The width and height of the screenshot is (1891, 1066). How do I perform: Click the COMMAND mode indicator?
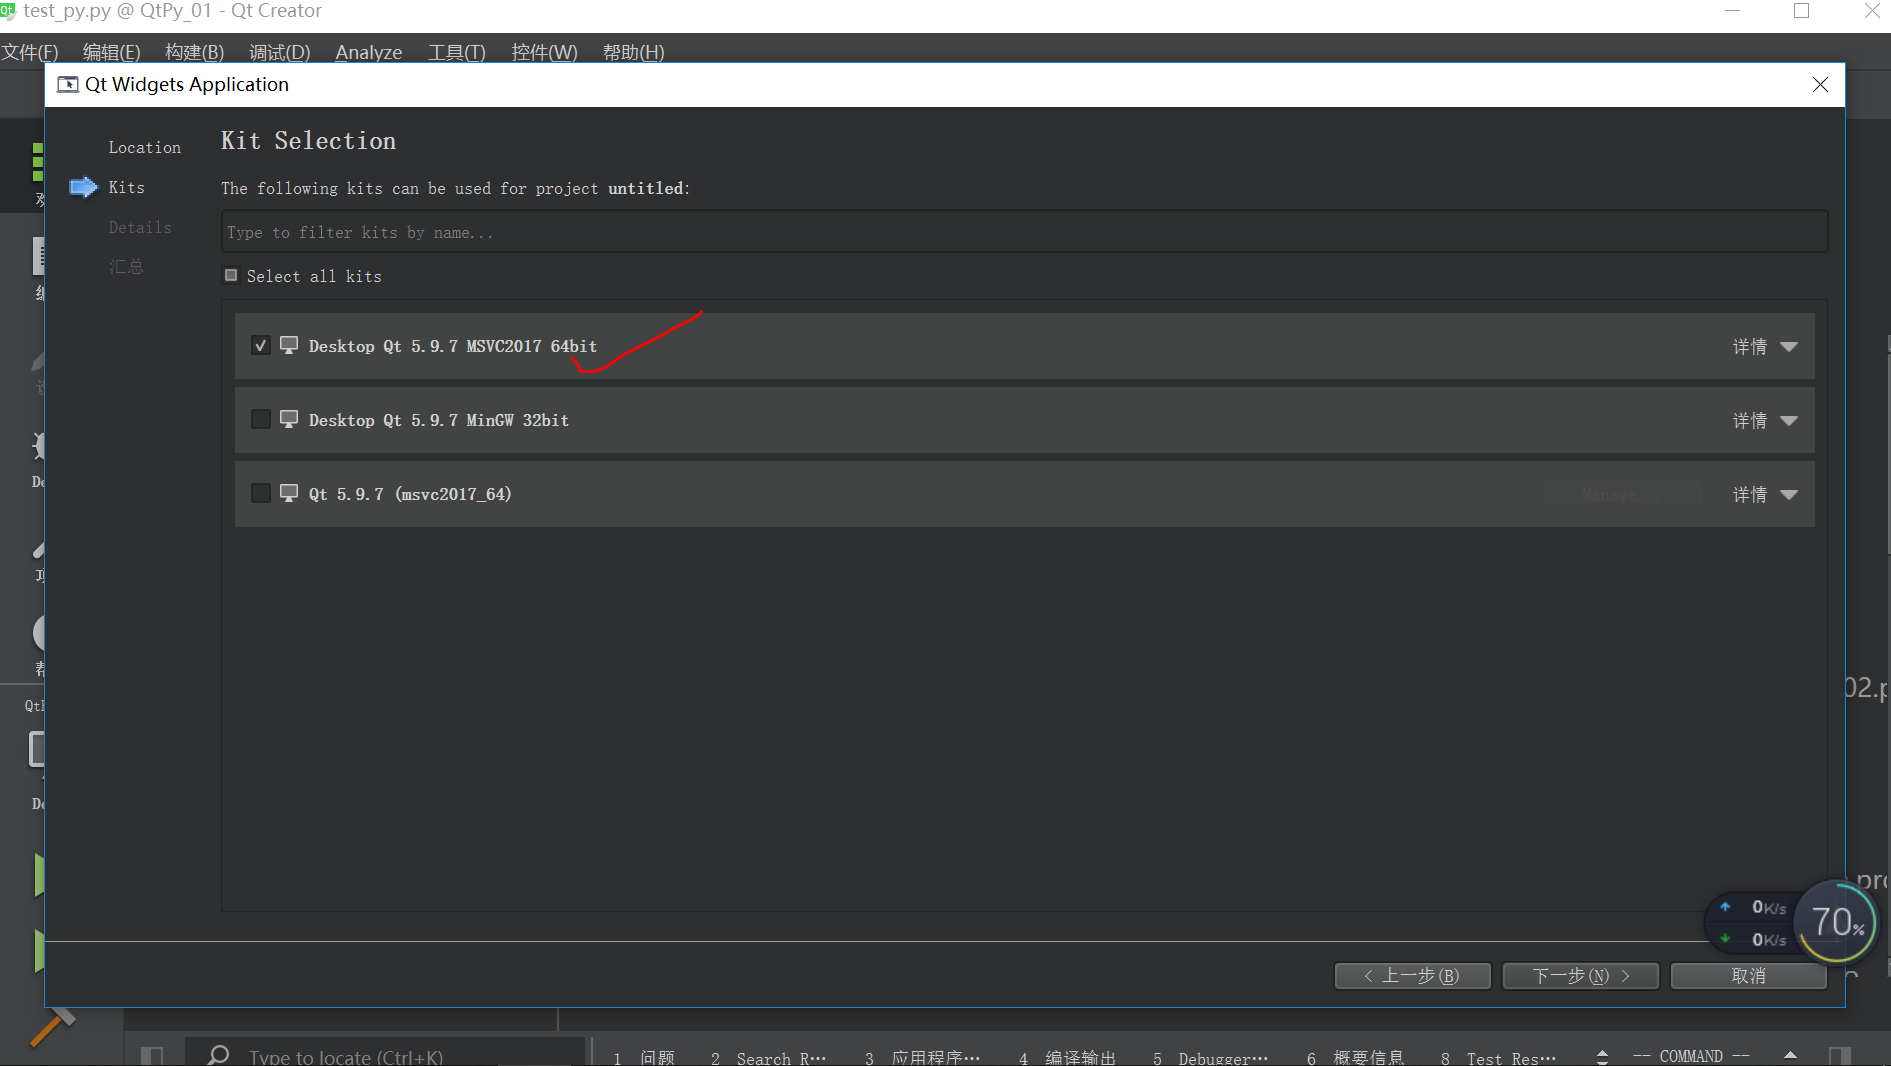1691,1056
